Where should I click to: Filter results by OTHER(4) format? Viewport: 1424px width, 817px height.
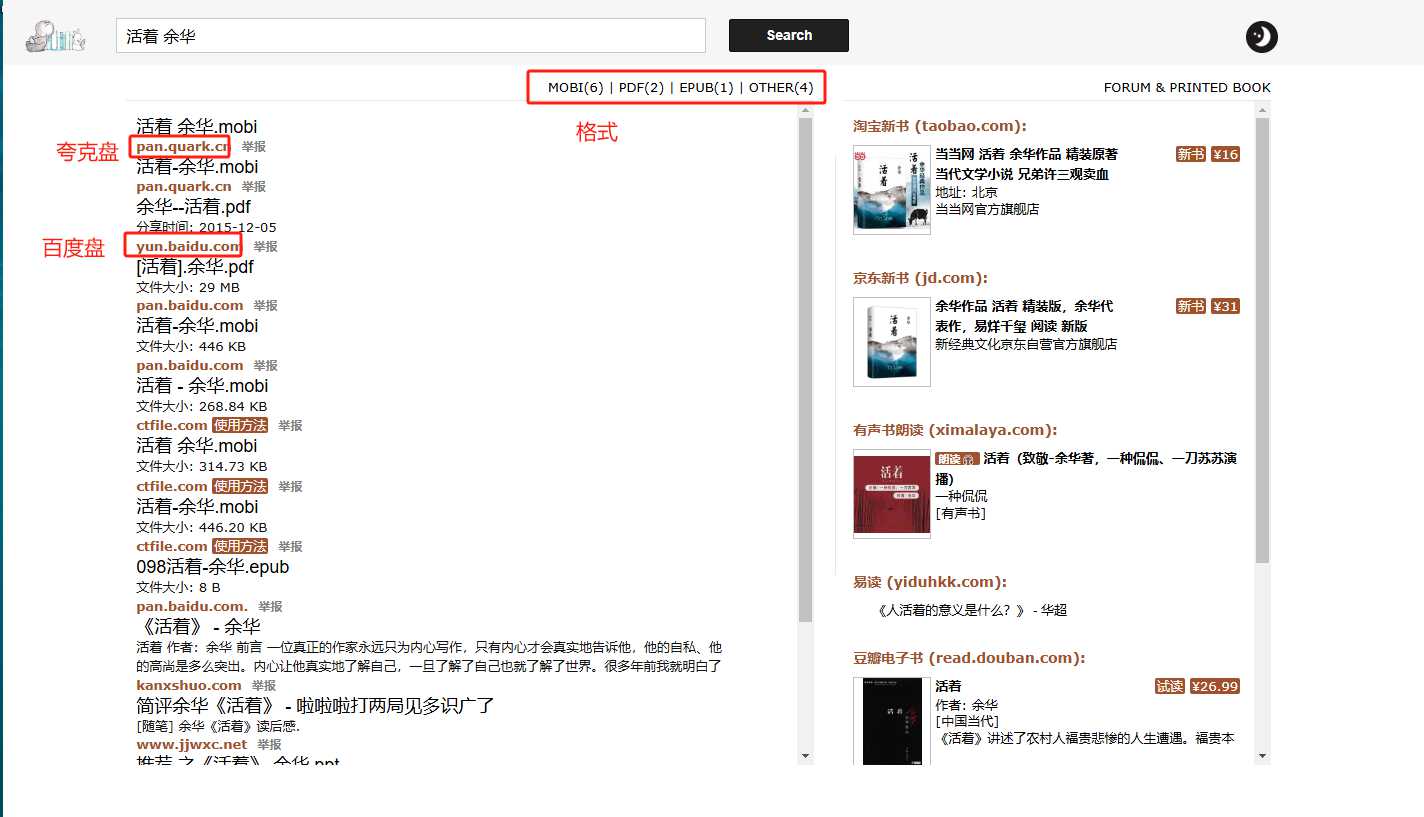[781, 87]
